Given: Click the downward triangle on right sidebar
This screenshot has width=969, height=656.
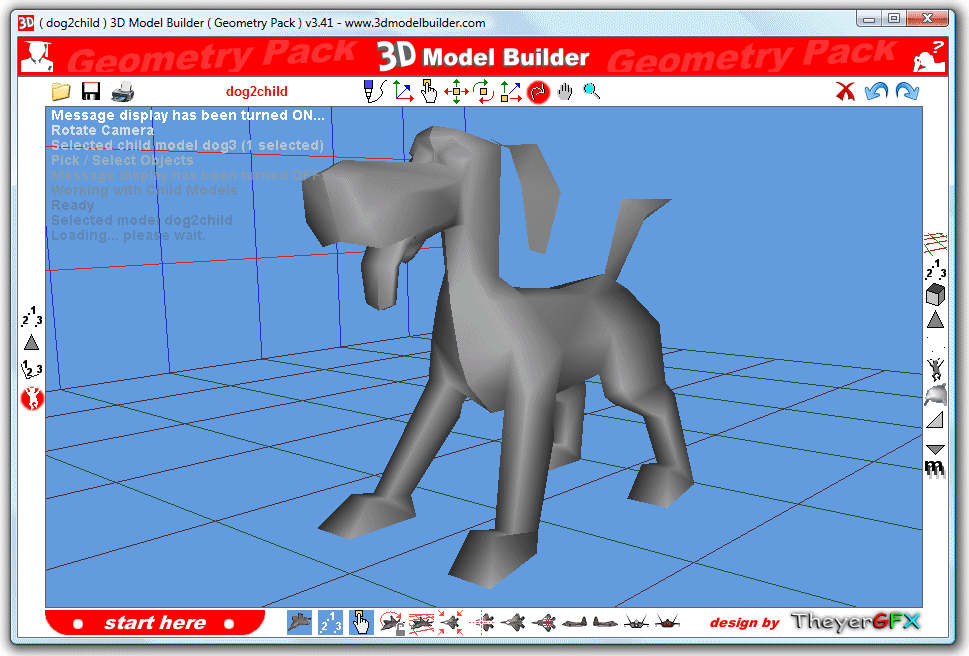Looking at the screenshot, I should [x=935, y=448].
